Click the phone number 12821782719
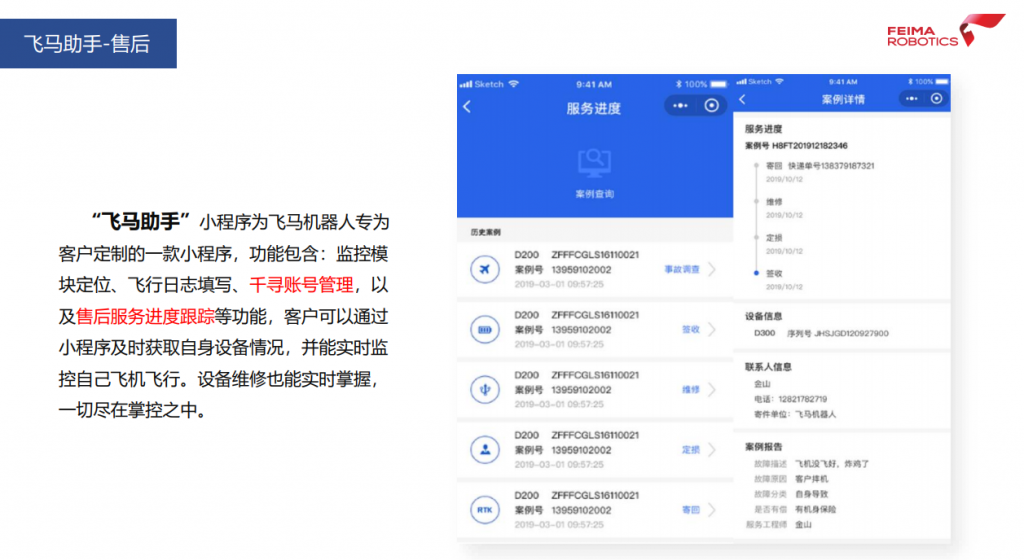This screenshot has height=560, width=1024. (x=803, y=399)
